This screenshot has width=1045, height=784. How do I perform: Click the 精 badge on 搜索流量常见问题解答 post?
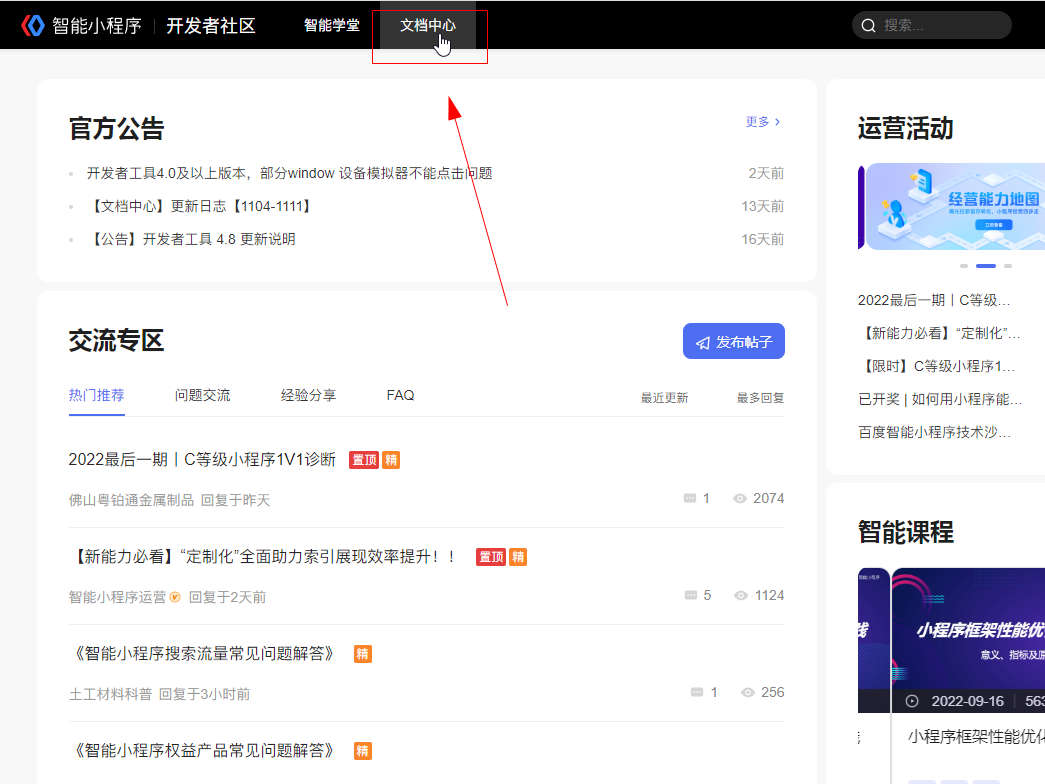[x=363, y=654]
